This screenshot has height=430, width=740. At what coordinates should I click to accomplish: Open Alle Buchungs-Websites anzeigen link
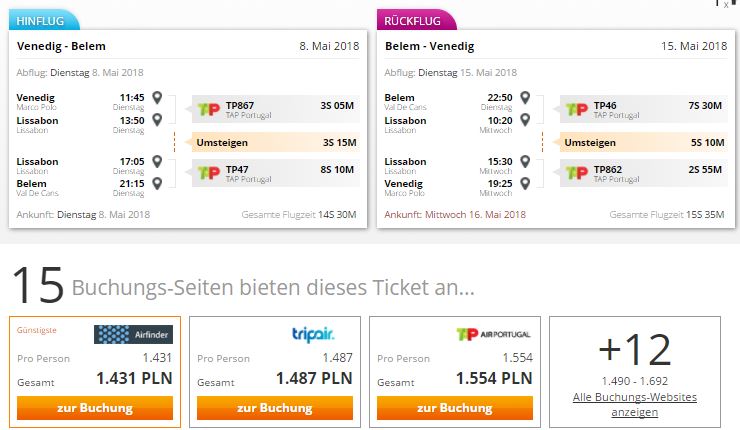pos(635,405)
